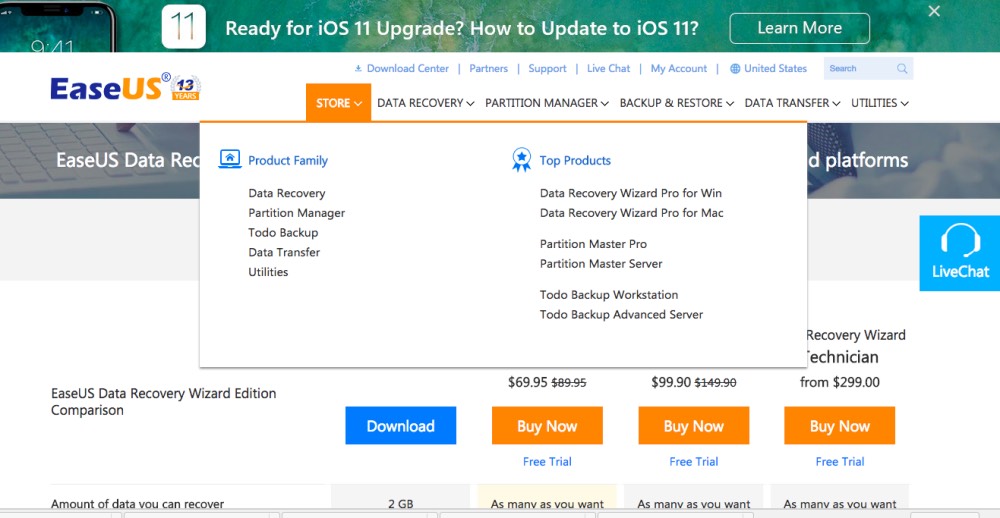Click Buy Now for the $69.95 edition
The image size is (1000, 518).
[547, 426]
